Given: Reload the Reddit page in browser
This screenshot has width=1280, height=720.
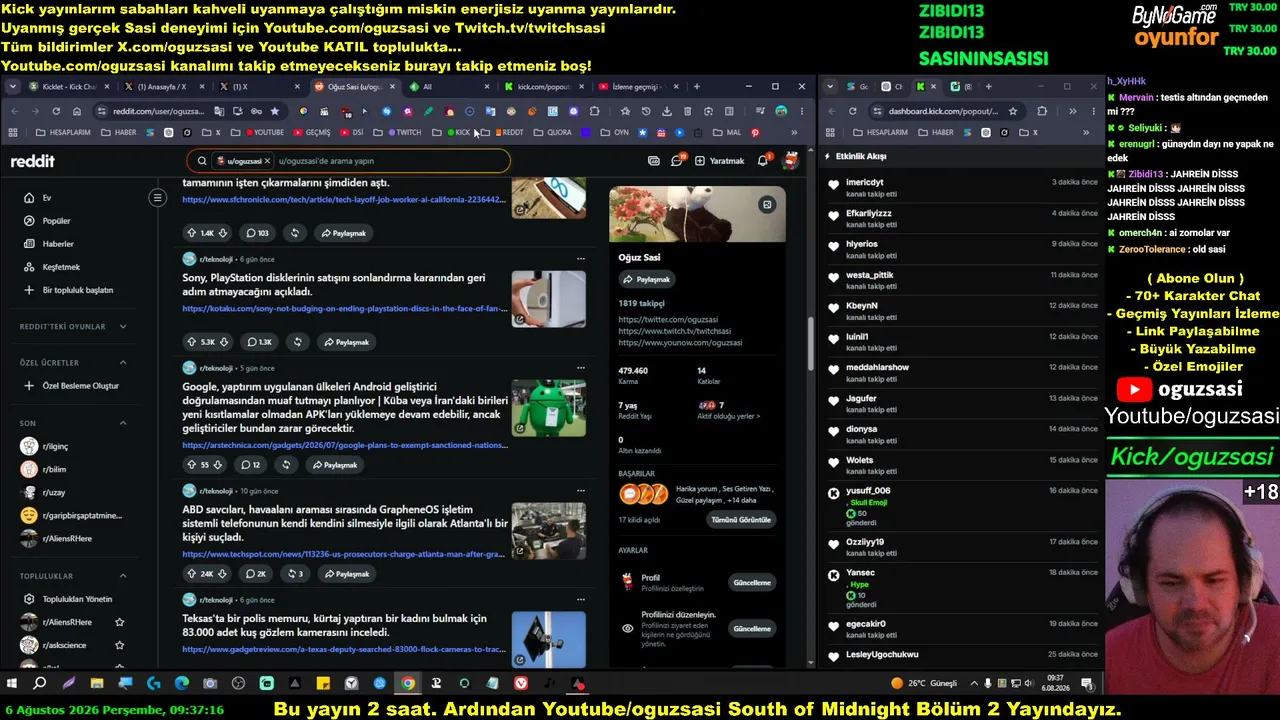Looking at the screenshot, I should [x=56, y=111].
